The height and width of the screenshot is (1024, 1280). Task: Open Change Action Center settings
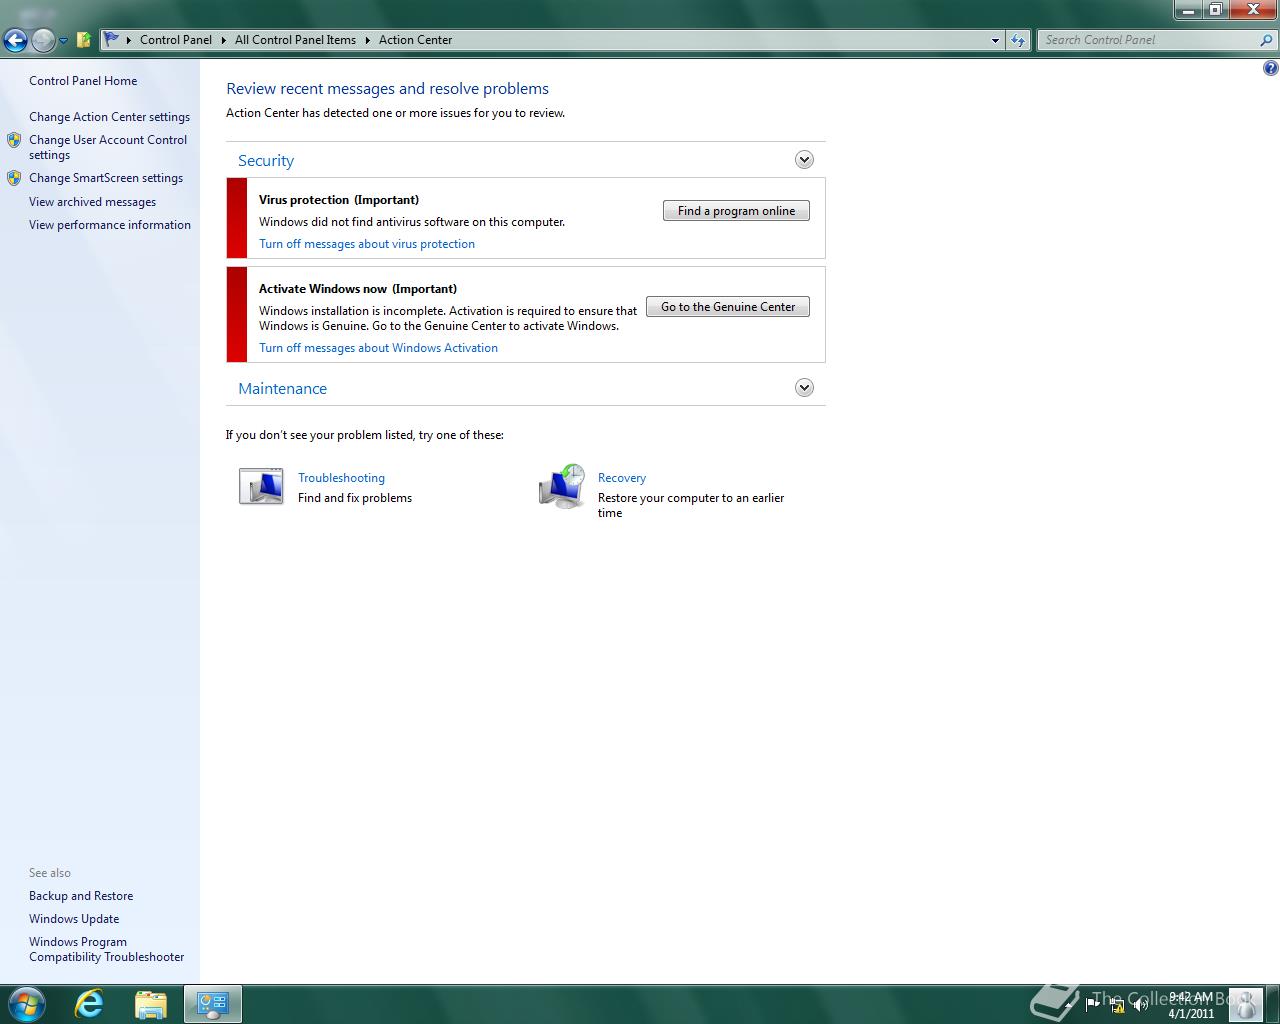[x=109, y=117]
